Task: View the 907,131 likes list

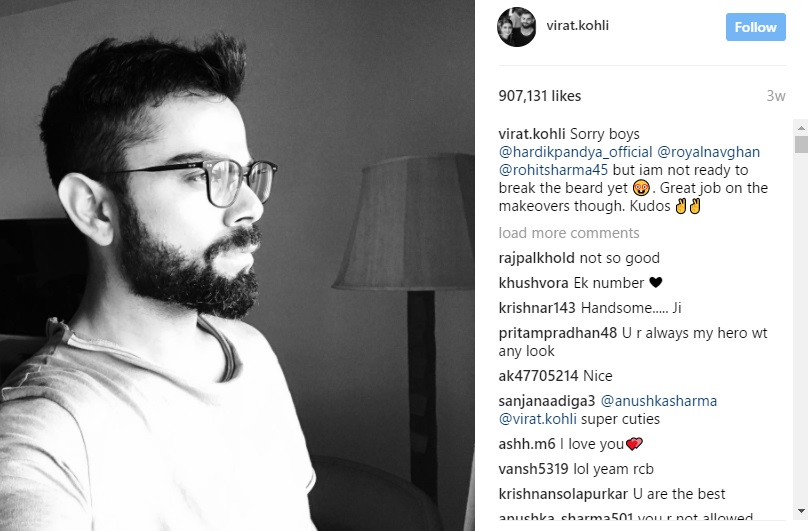Action: (x=540, y=96)
